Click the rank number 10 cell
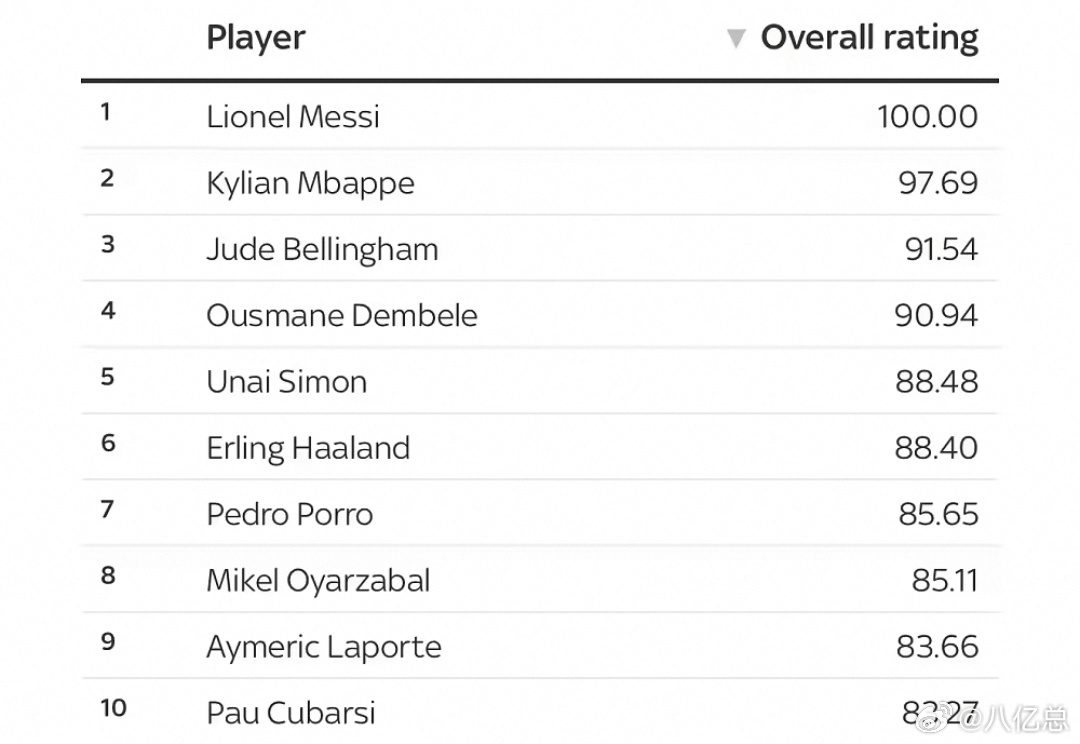1080x744 pixels. click(114, 708)
